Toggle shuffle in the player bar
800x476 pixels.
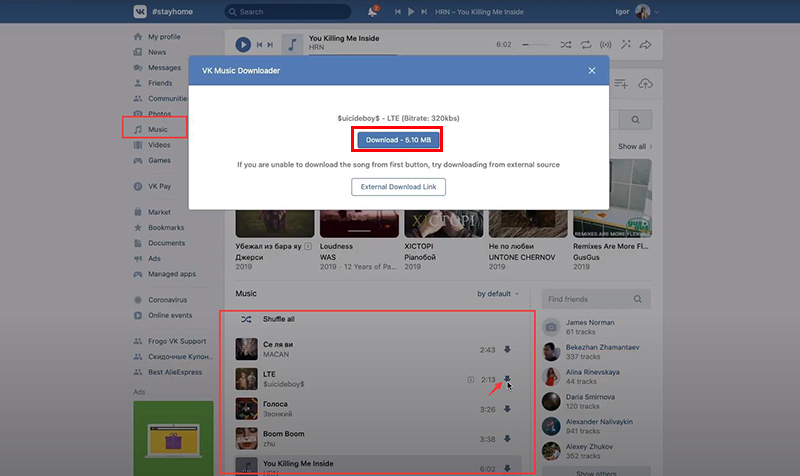tap(566, 45)
